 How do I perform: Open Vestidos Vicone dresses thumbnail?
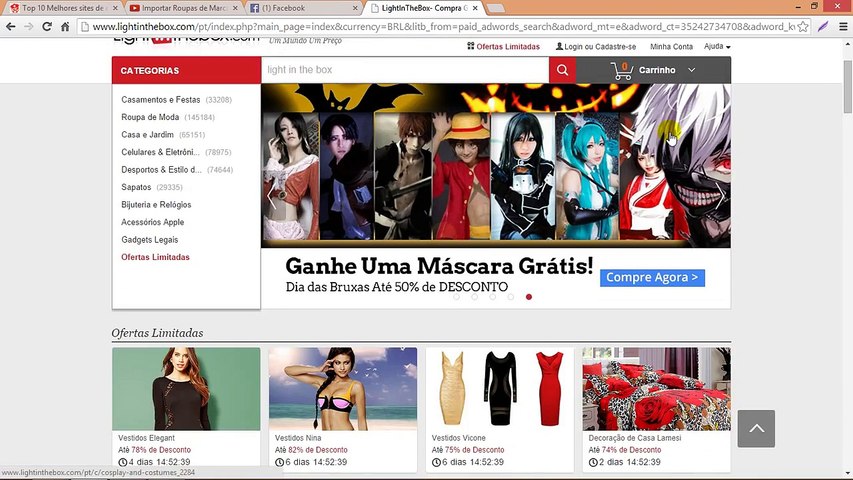click(x=499, y=389)
